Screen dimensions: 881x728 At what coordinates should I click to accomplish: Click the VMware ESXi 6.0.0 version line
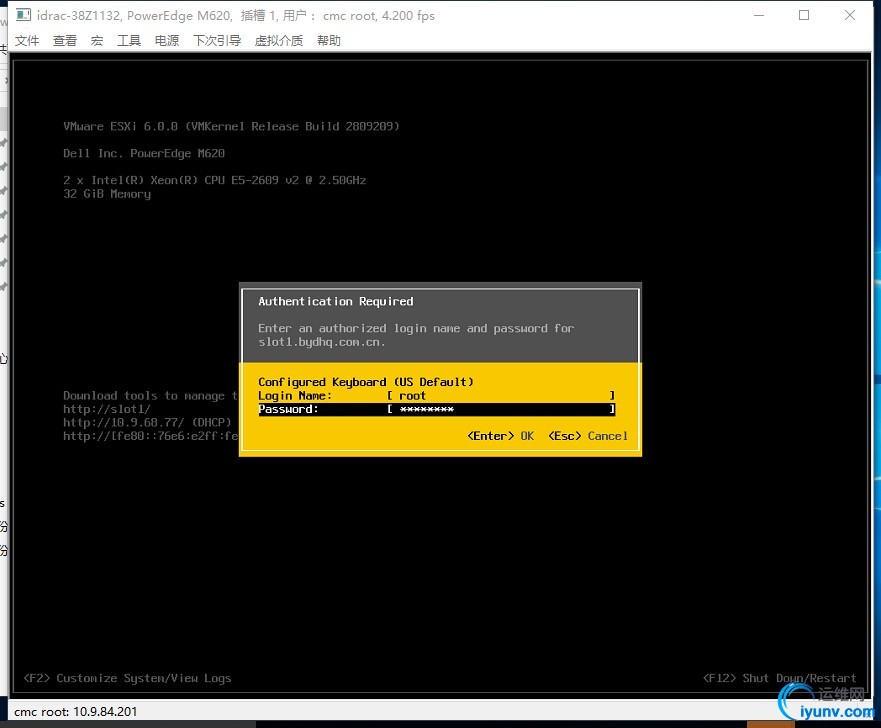pyautogui.click(x=231, y=126)
